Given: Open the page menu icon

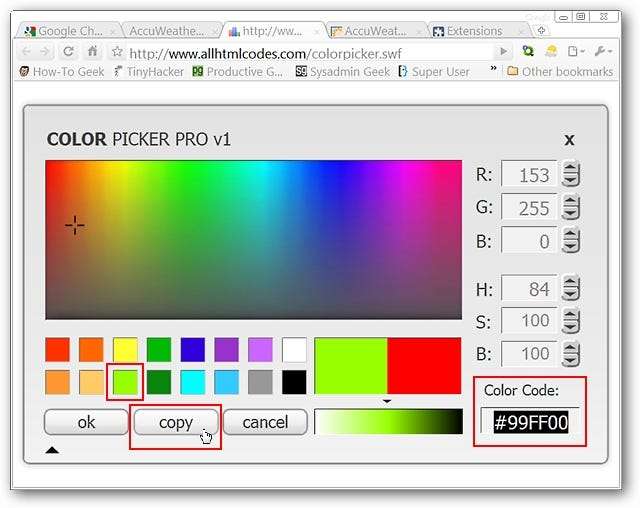Looking at the screenshot, I should tap(576, 52).
